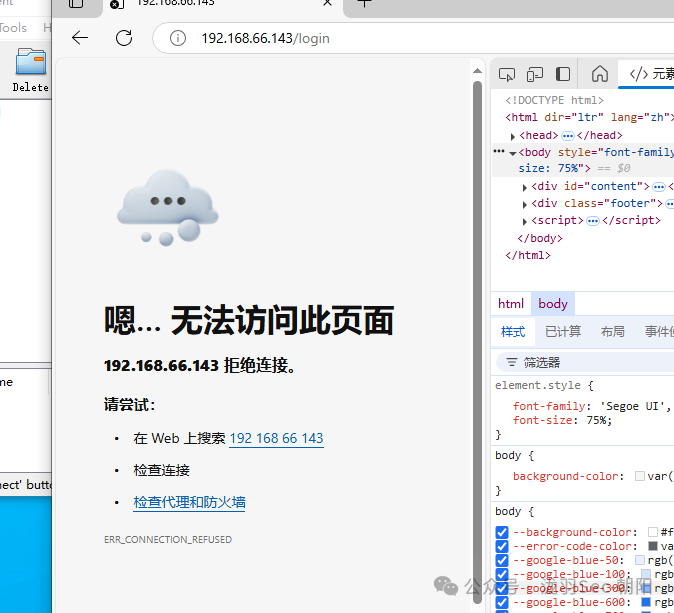
Task: Open the 检查代理和防火墙 link
Action: click(189, 502)
